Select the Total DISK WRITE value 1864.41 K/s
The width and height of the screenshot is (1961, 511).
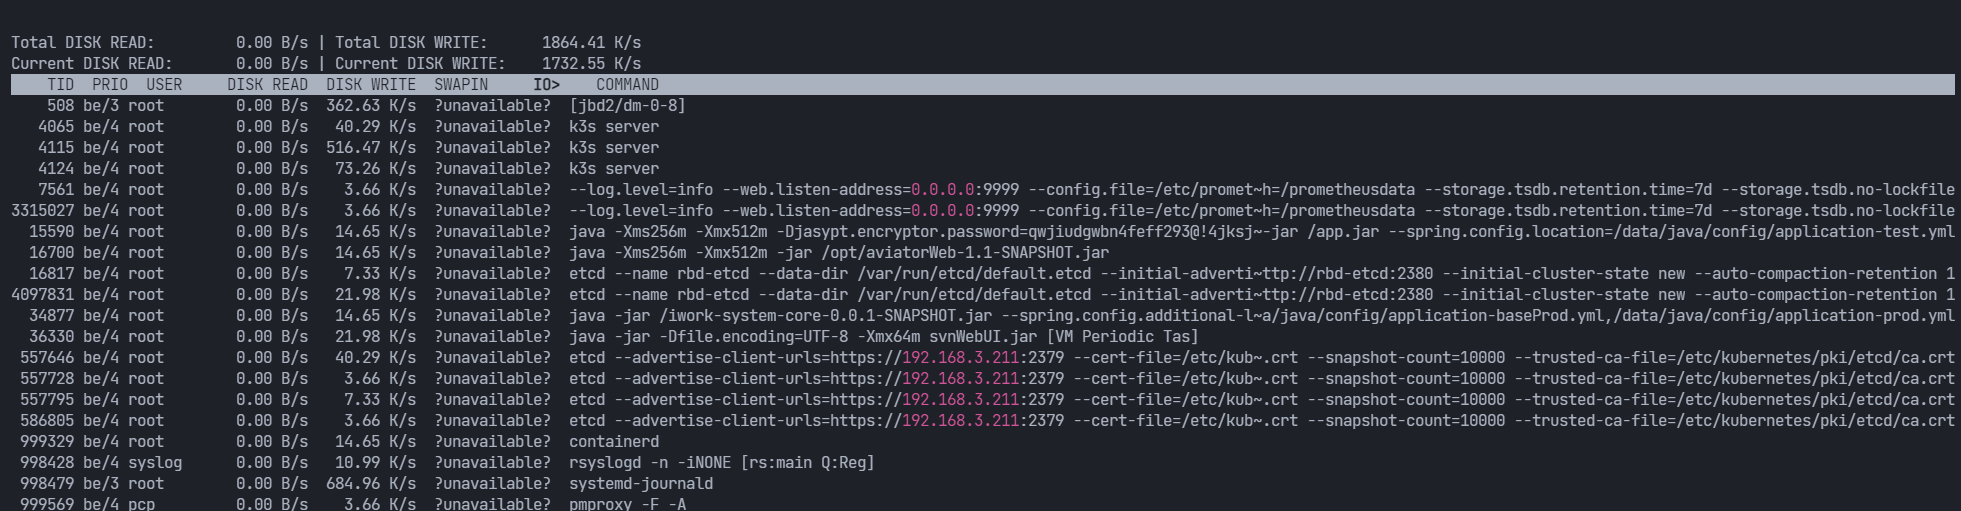click(591, 43)
